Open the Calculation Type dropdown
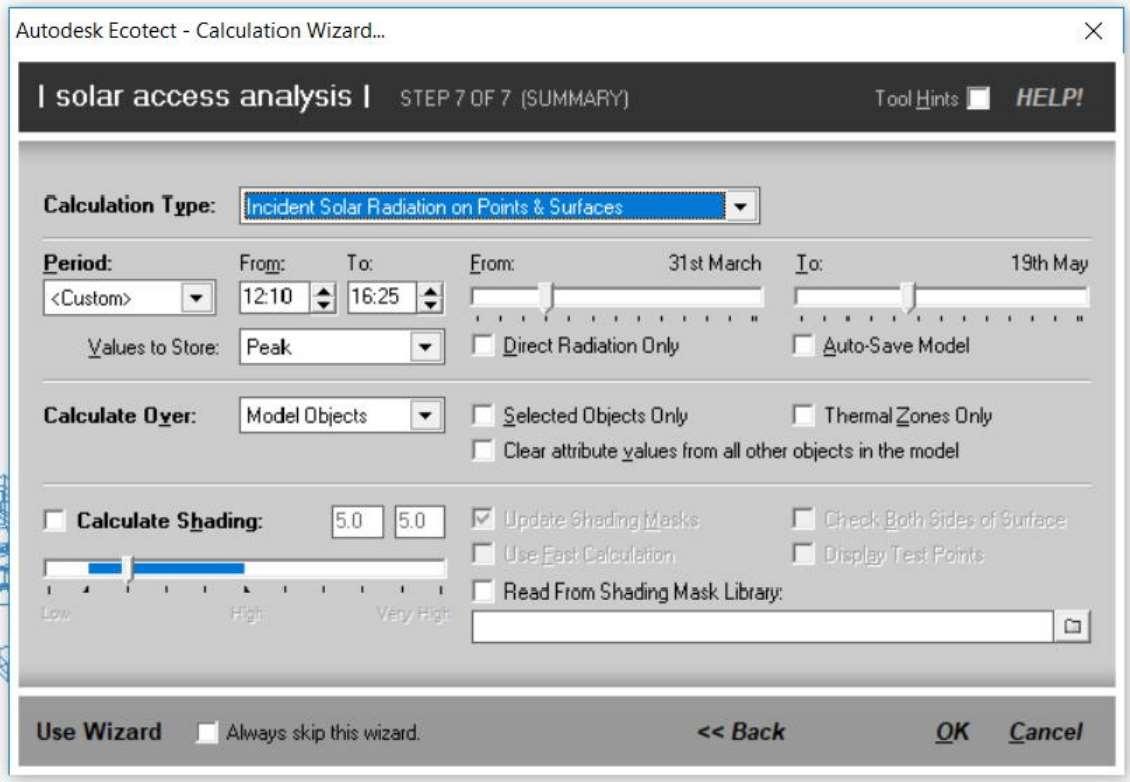The width and height of the screenshot is (1130, 782). 740,207
